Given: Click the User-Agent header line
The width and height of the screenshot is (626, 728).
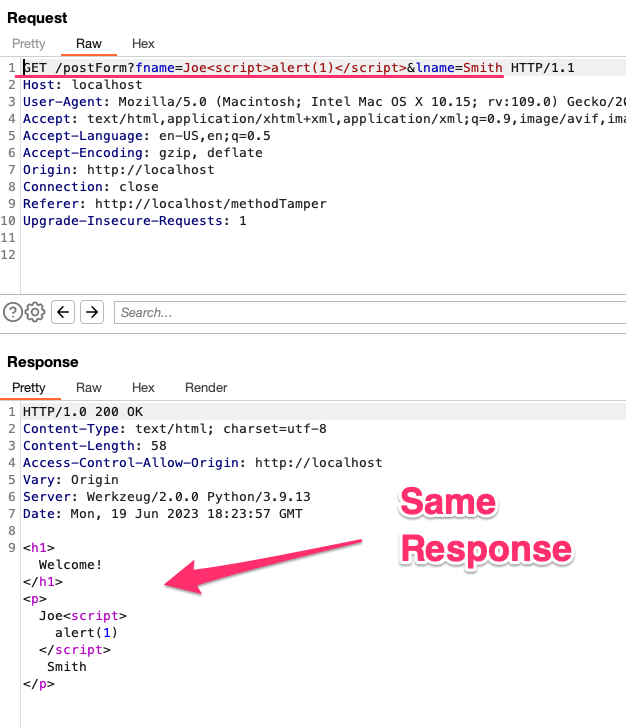Looking at the screenshot, I should pos(324,102).
